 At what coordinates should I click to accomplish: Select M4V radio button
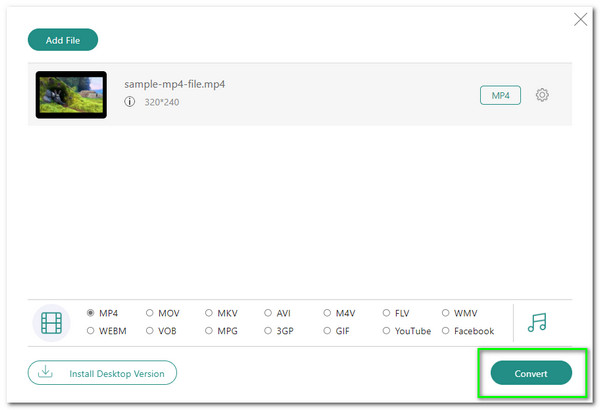point(327,313)
